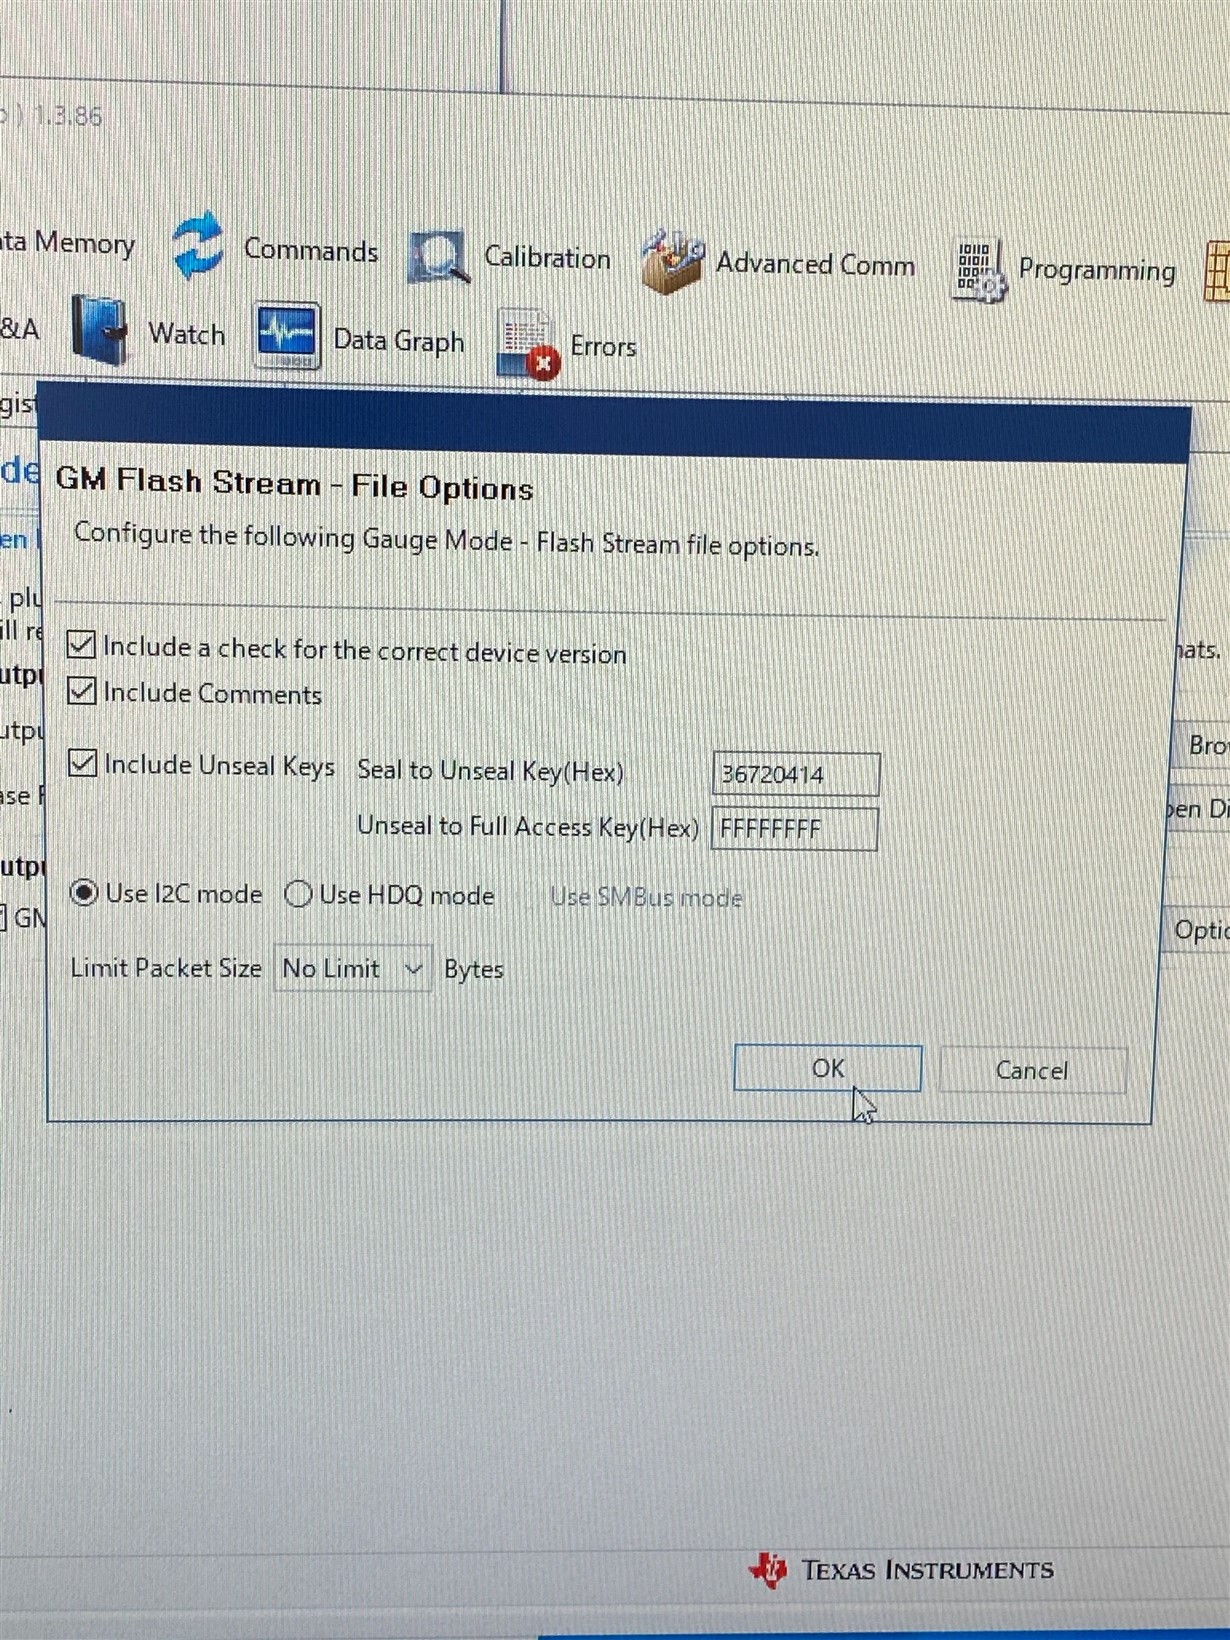The height and width of the screenshot is (1640, 1230).
Task: Toggle the Include Unseal Keys checkbox
Action: [82, 763]
